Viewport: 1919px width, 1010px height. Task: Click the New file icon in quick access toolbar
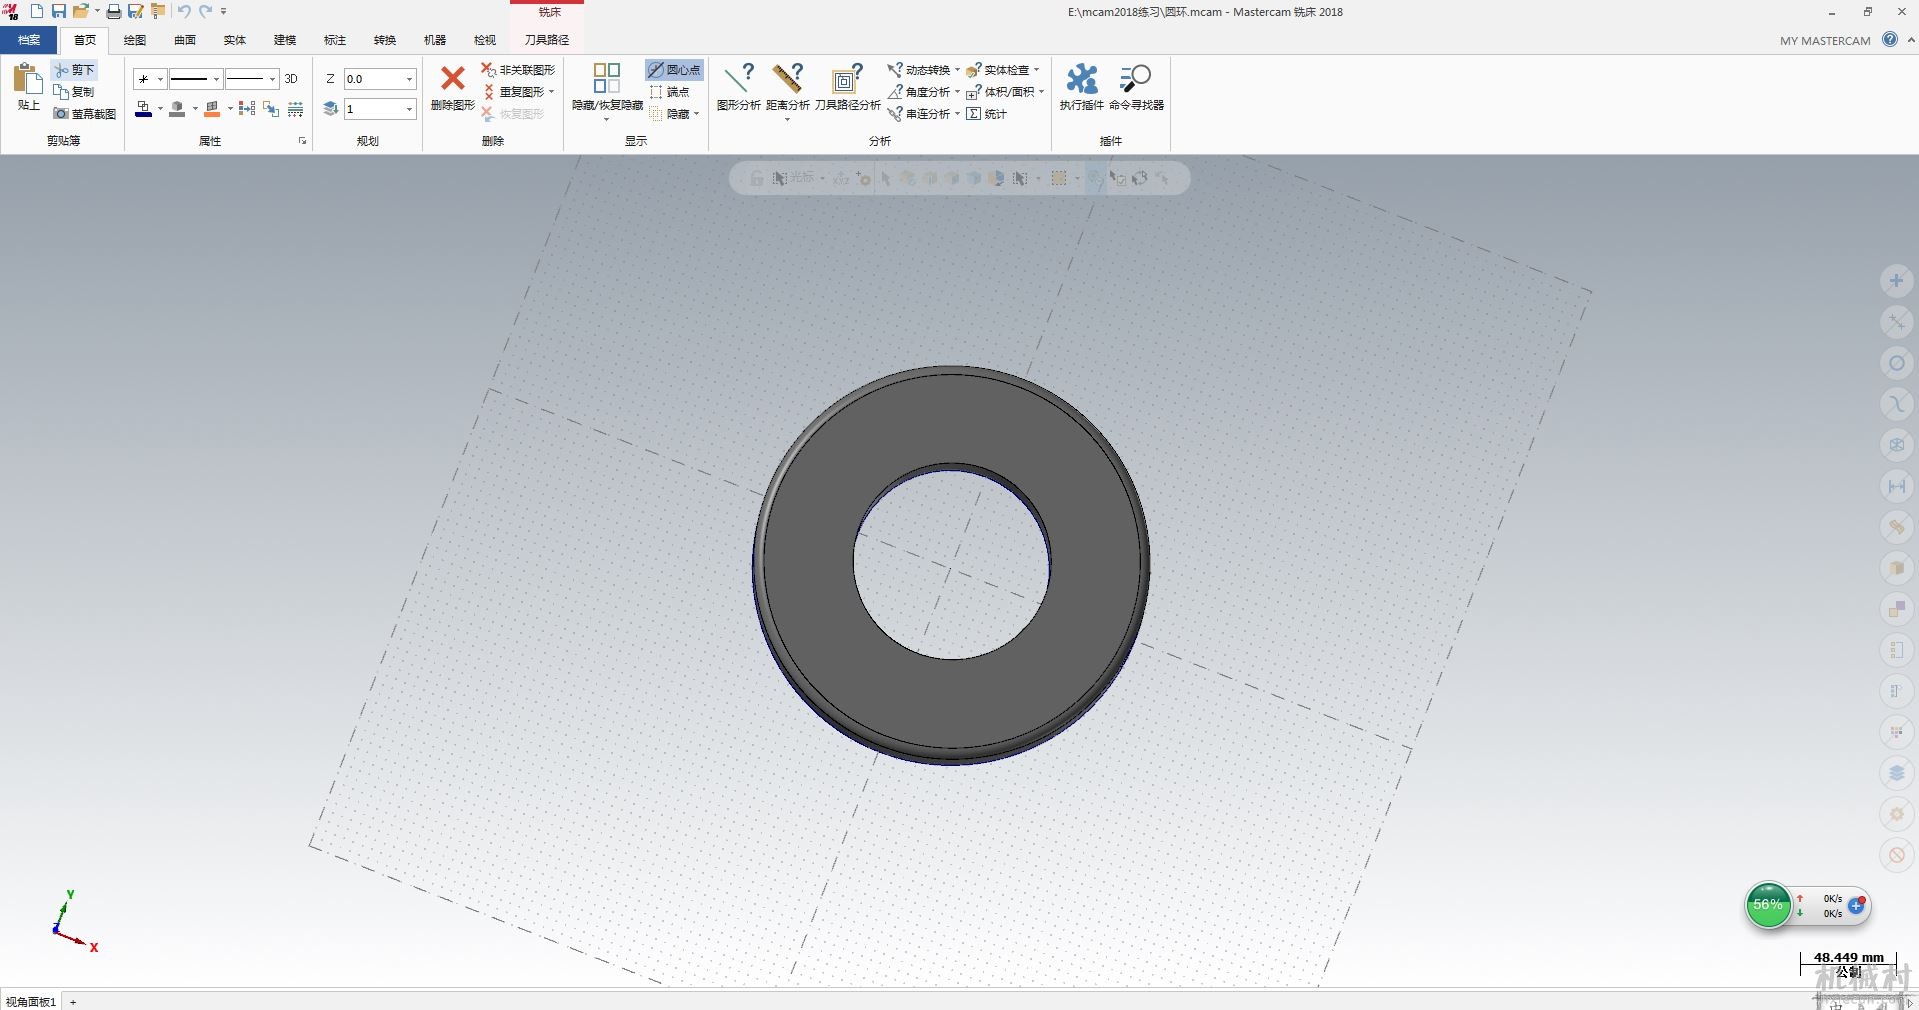[37, 11]
